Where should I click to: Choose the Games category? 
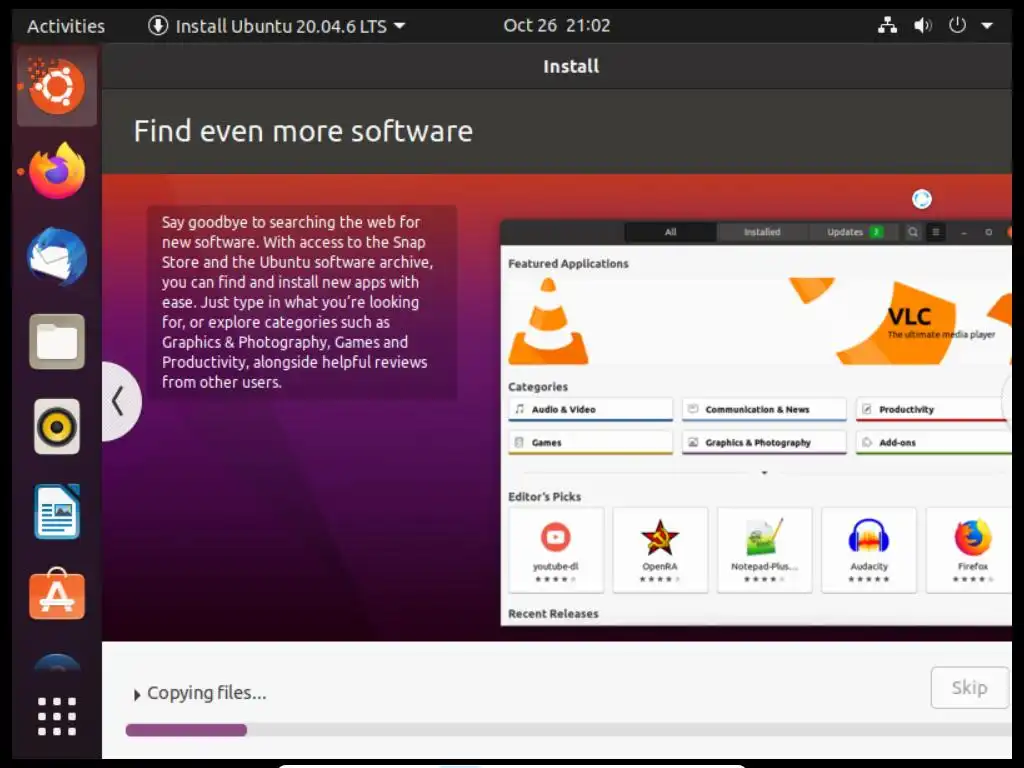[590, 443]
